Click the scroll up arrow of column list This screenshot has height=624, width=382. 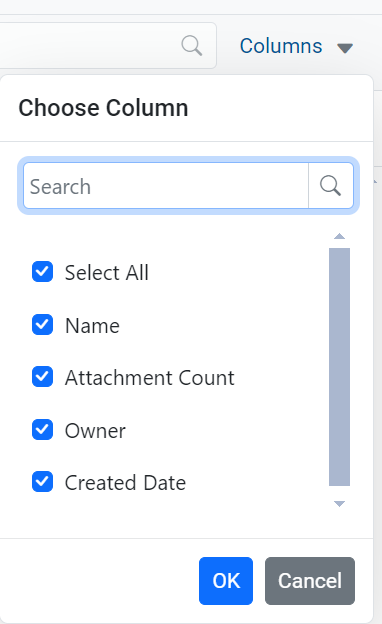339,236
